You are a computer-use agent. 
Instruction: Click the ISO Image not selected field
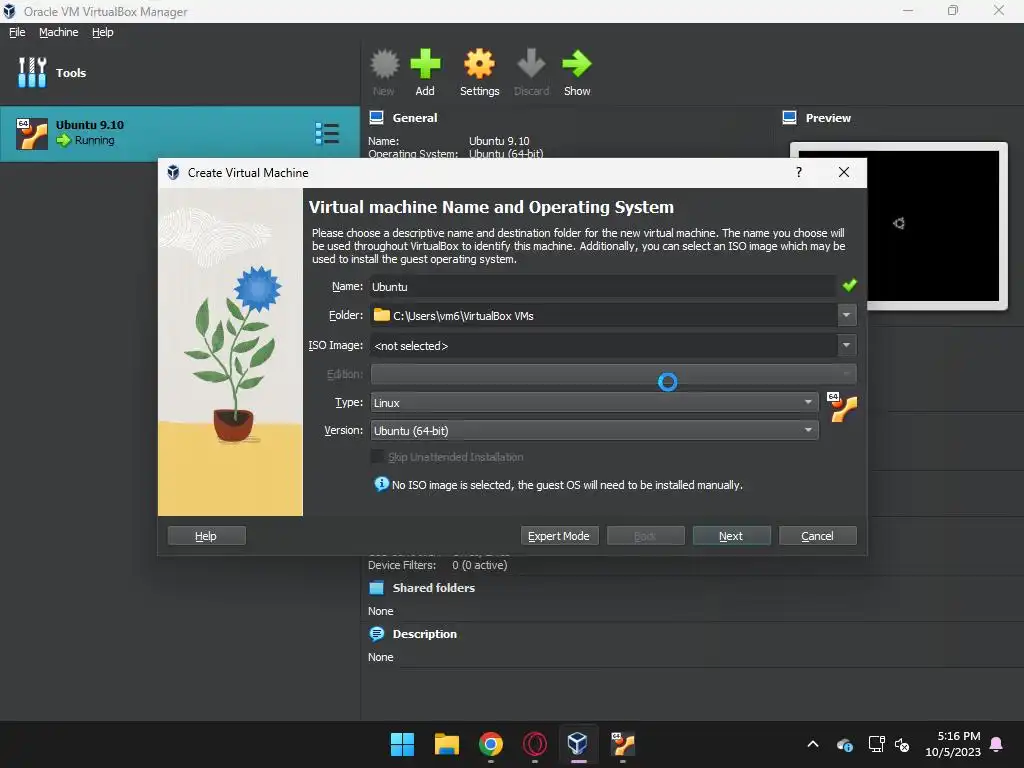click(x=603, y=345)
